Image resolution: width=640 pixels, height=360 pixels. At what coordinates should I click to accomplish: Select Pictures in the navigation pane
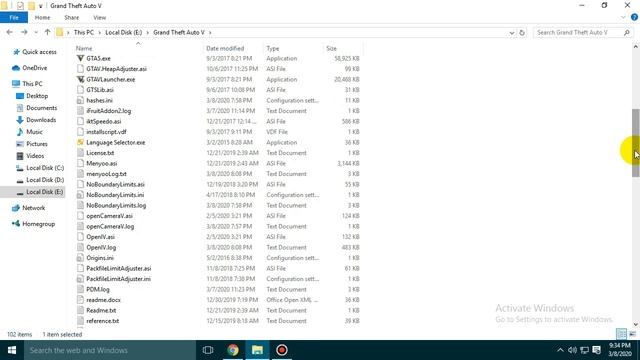point(37,144)
